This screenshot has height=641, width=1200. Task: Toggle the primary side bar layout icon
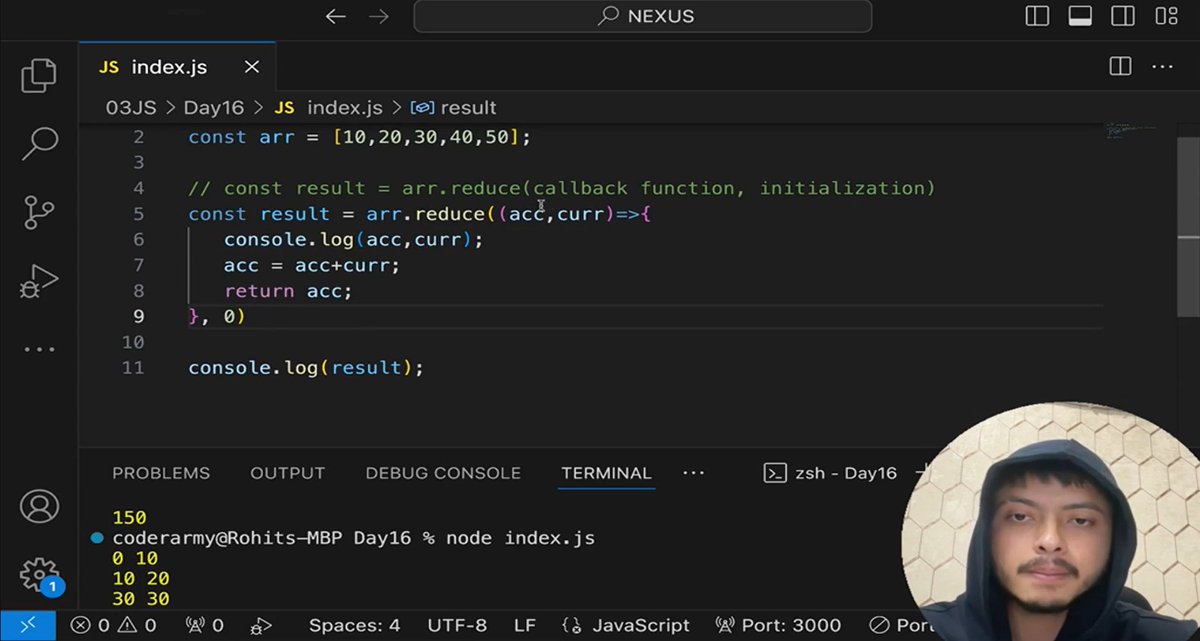(1037, 16)
